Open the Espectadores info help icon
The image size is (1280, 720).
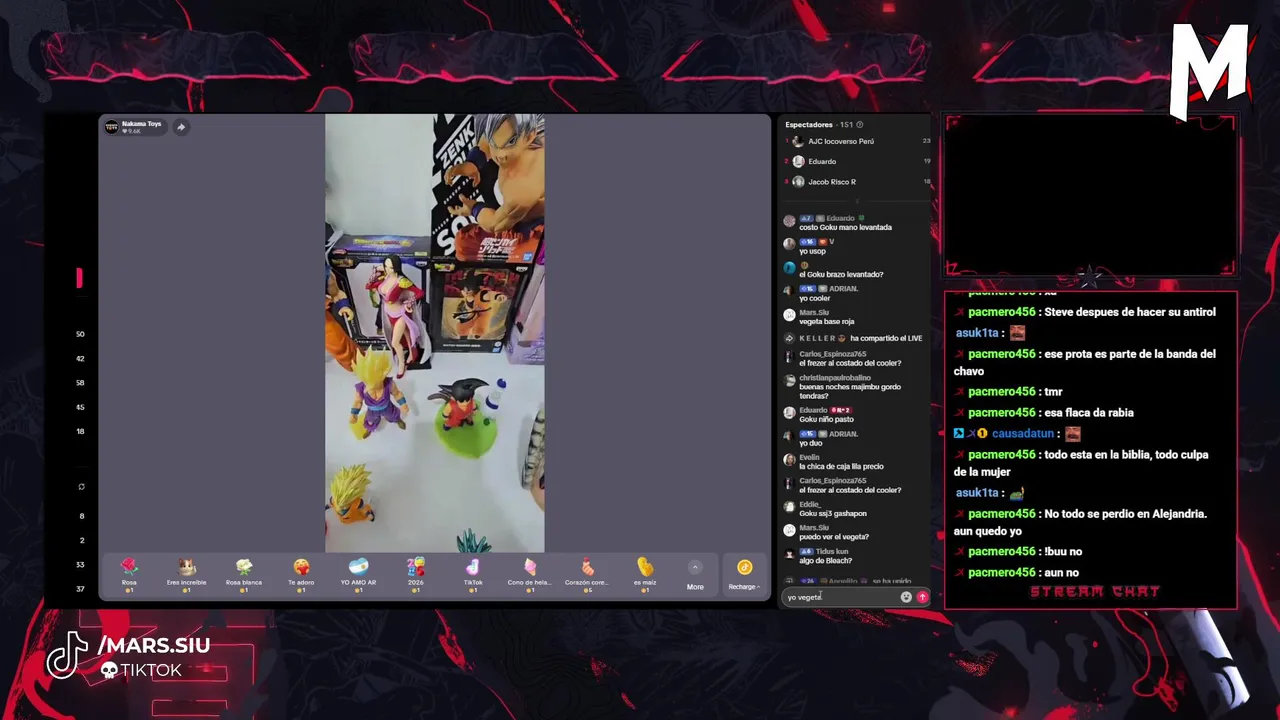pyautogui.click(x=859, y=125)
